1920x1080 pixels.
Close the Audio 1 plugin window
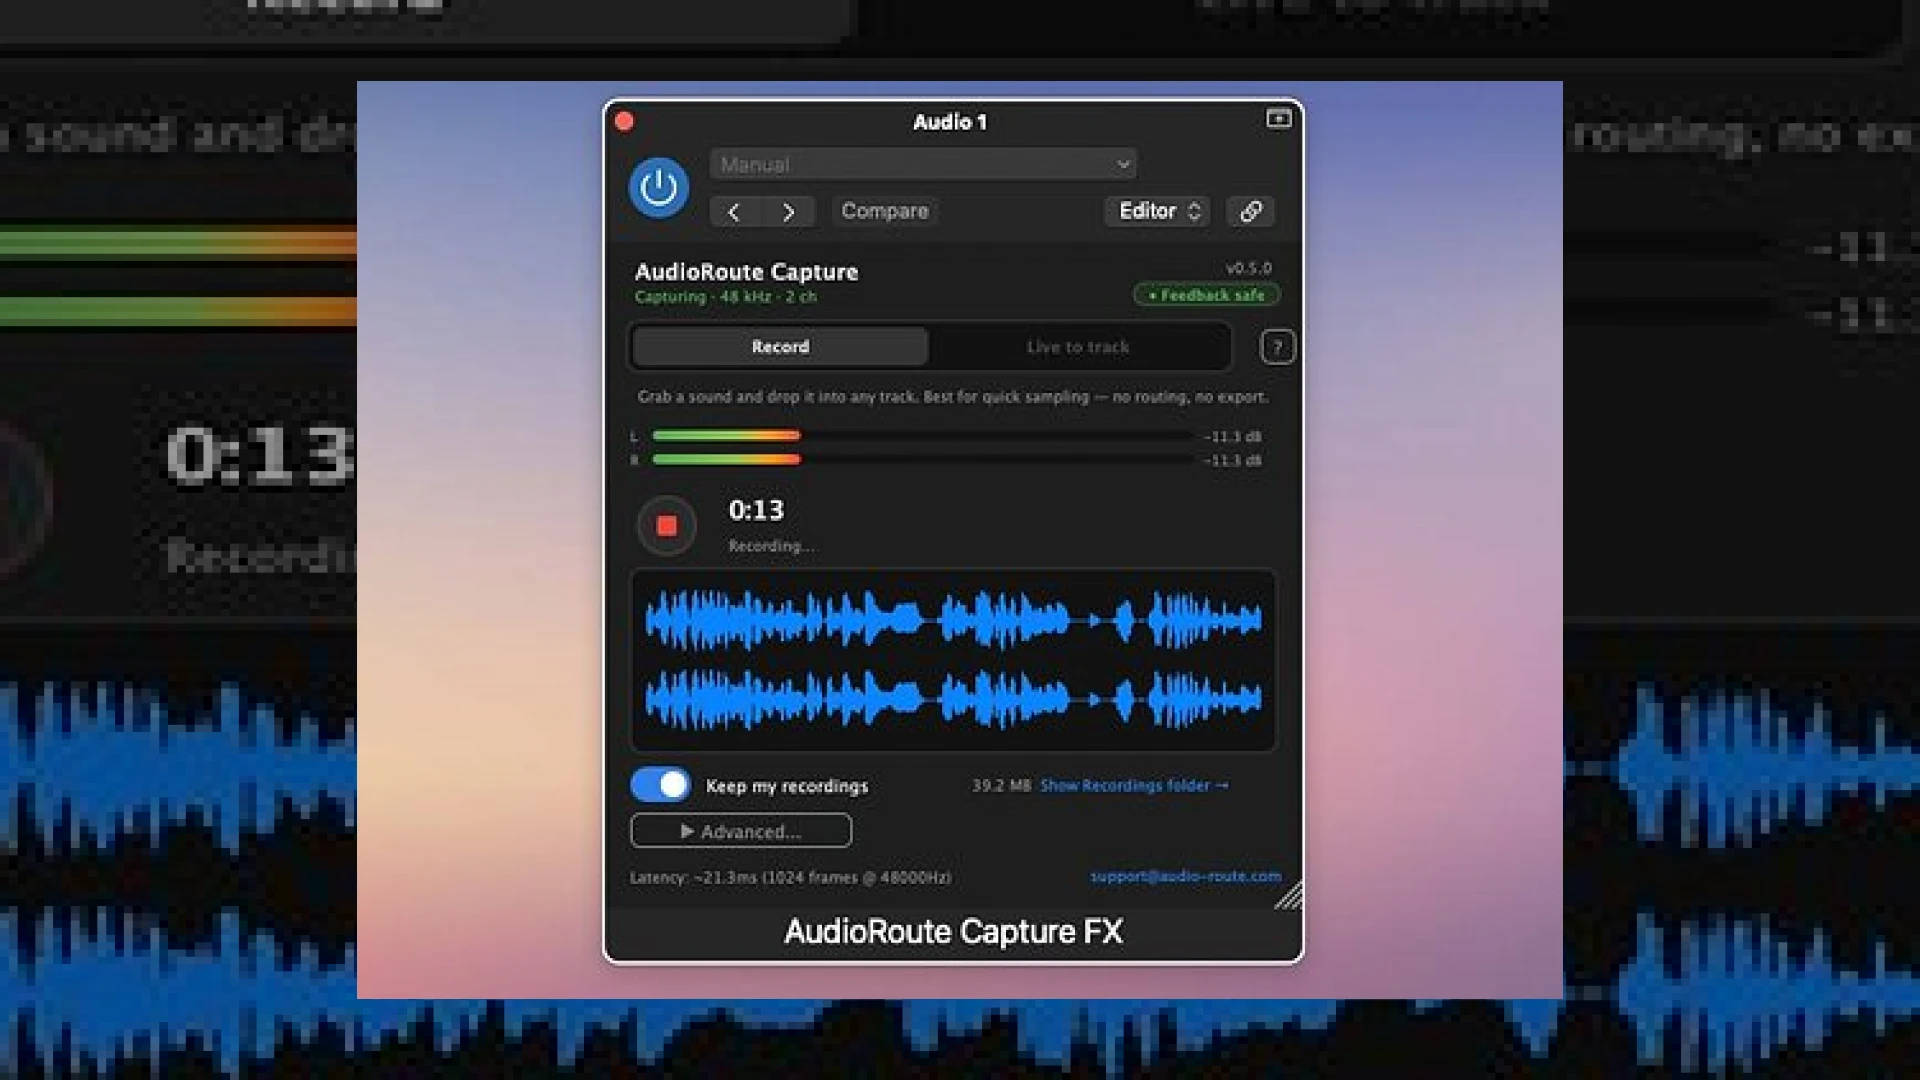pos(624,122)
